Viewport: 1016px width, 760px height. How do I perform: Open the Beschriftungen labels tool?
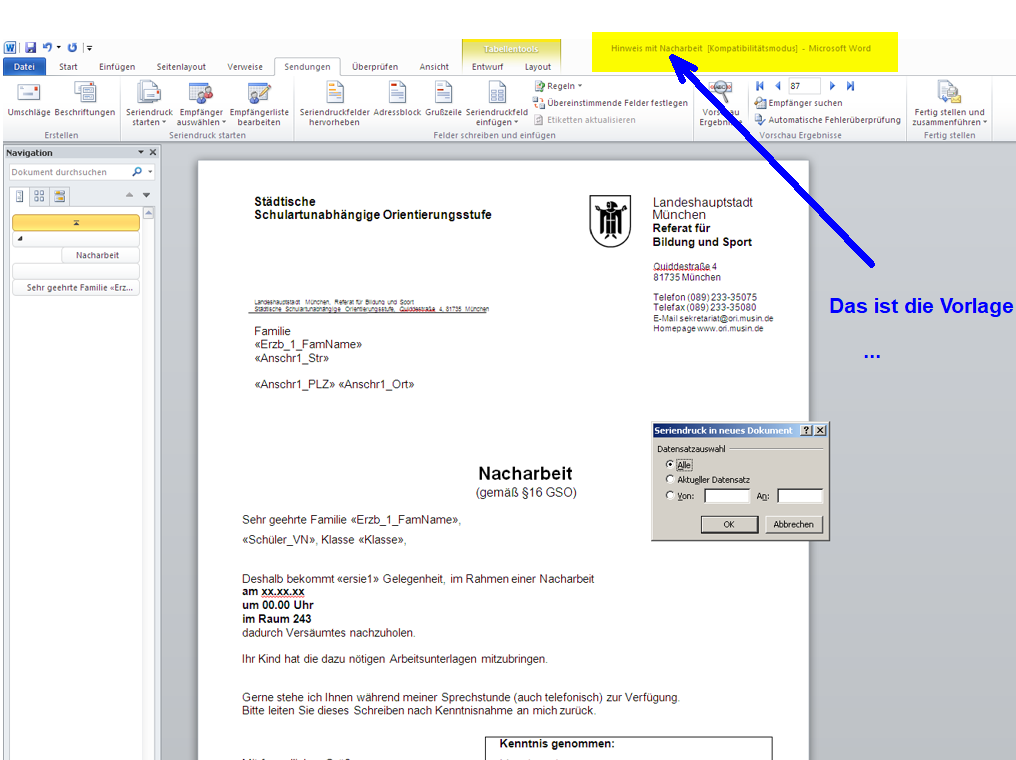coord(85,96)
